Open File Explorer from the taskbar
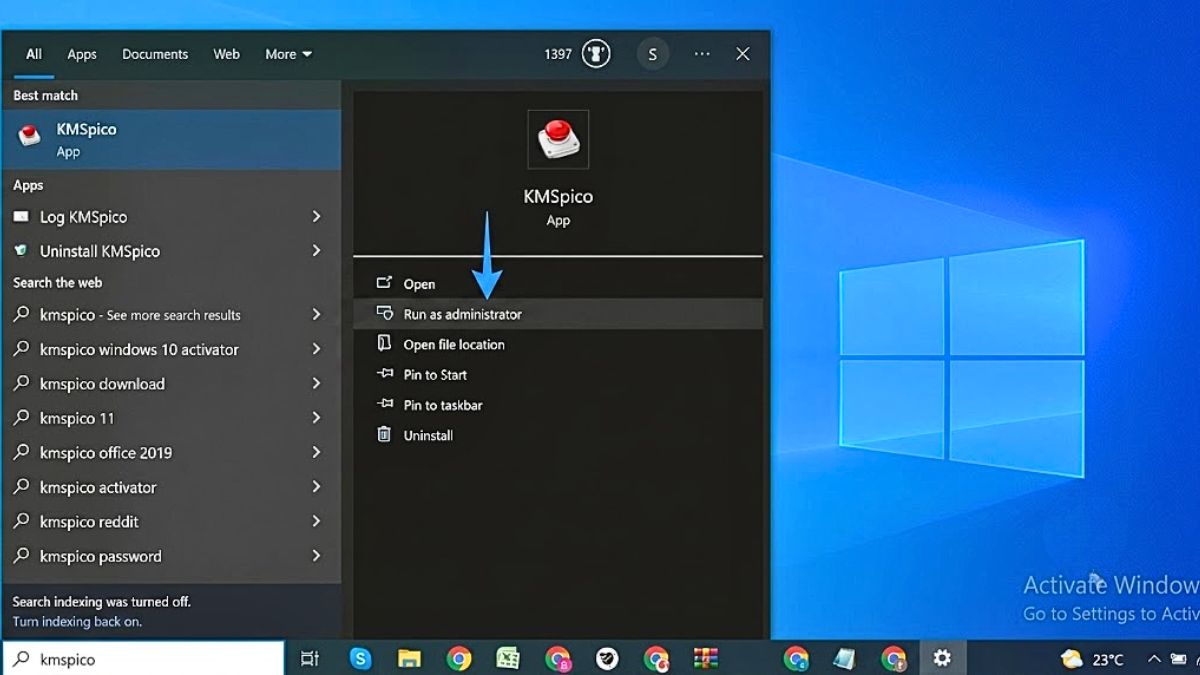1200x675 pixels. tap(409, 658)
